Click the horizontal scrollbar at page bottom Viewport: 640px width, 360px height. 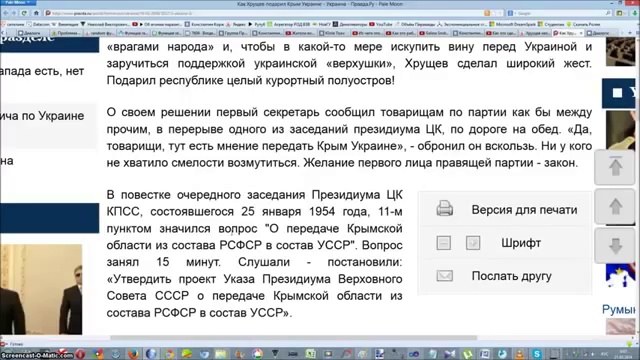(293, 338)
